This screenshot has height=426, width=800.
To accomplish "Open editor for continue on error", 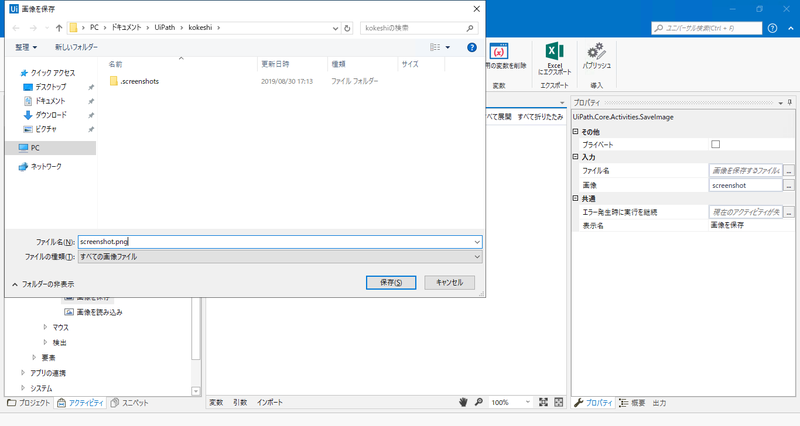I will pos(789,212).
